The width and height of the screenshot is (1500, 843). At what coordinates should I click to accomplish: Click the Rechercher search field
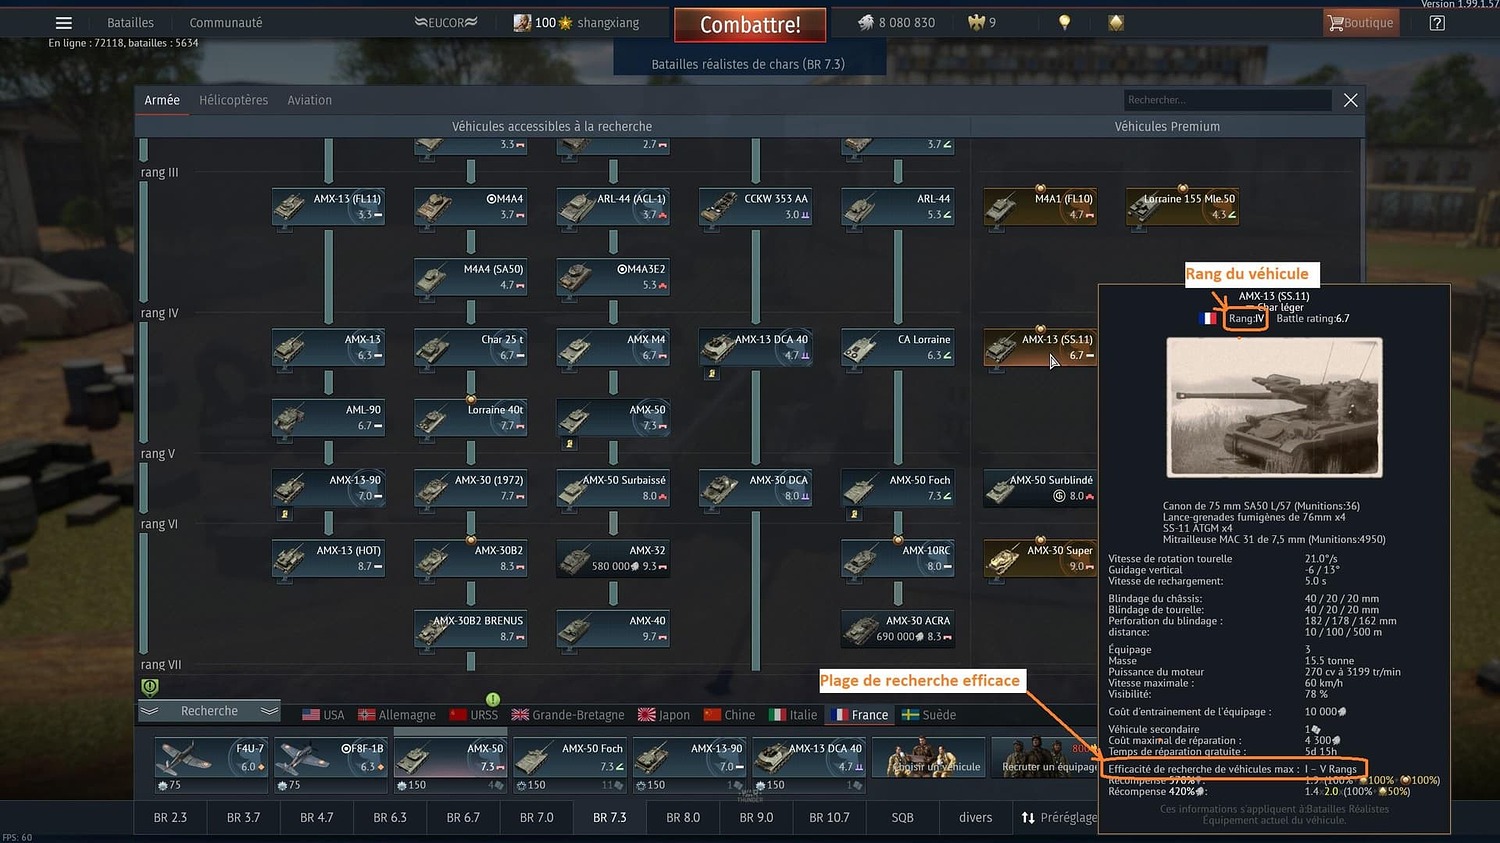coord(1228,100)
